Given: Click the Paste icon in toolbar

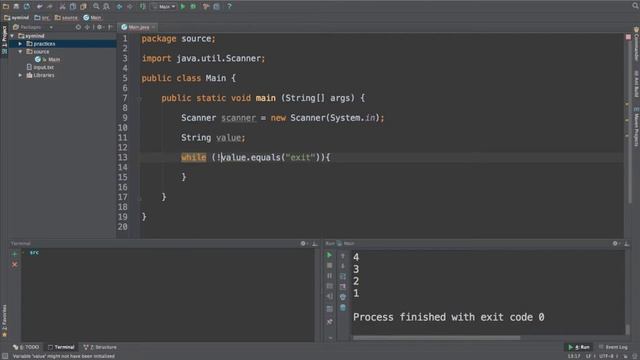Looking at the screenshot, I should tap(83, 7).
